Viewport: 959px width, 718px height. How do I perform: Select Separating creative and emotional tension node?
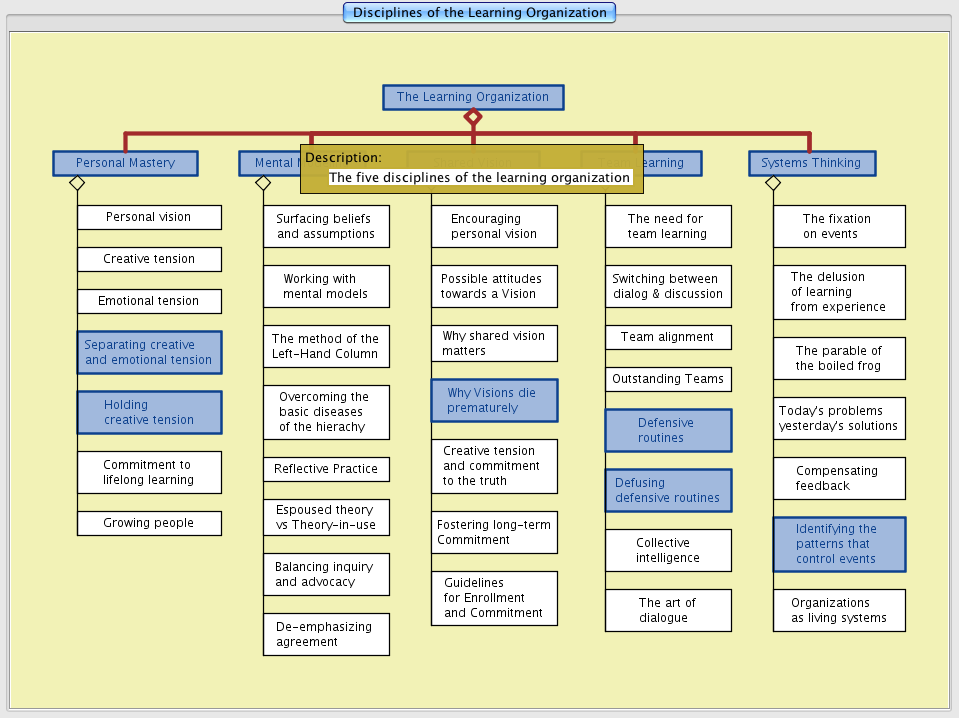149,352
